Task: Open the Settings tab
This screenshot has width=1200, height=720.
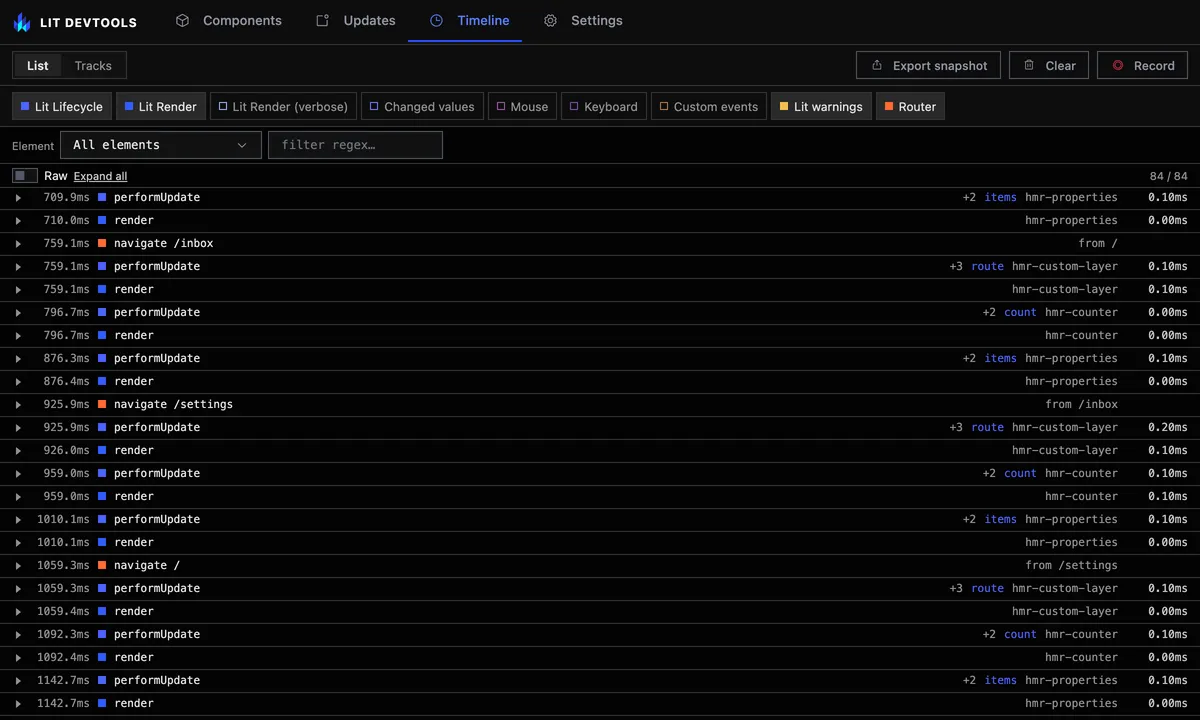Action: click(583, 20)
